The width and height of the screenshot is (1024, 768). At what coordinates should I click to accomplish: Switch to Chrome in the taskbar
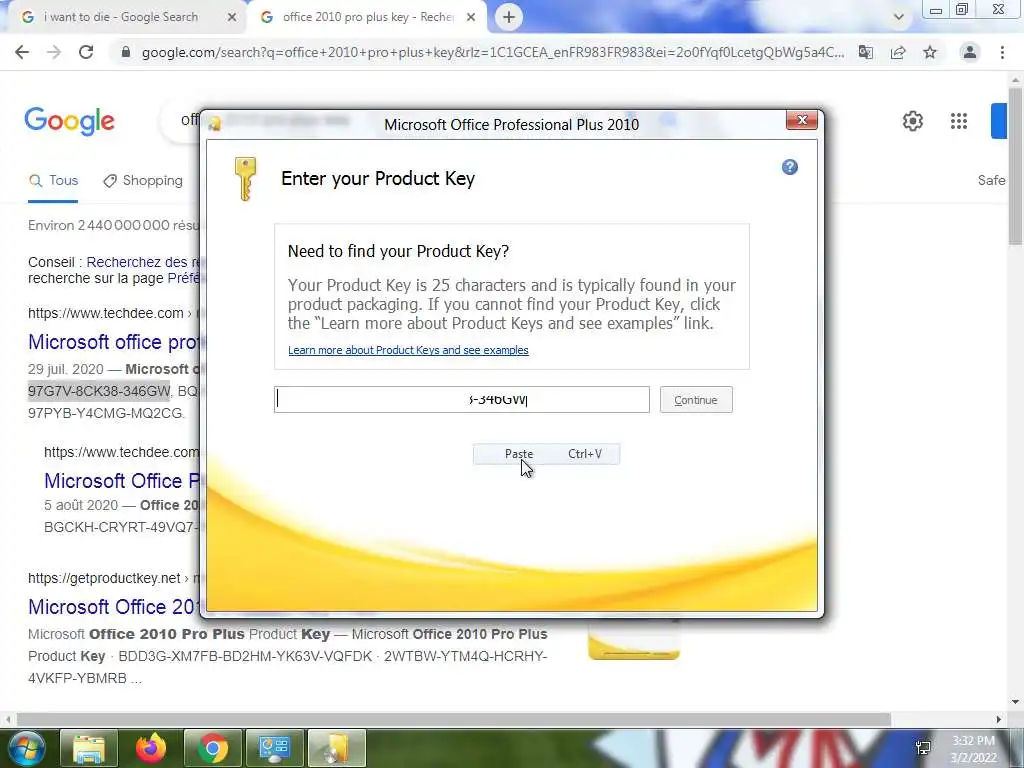tap(213, 749)
